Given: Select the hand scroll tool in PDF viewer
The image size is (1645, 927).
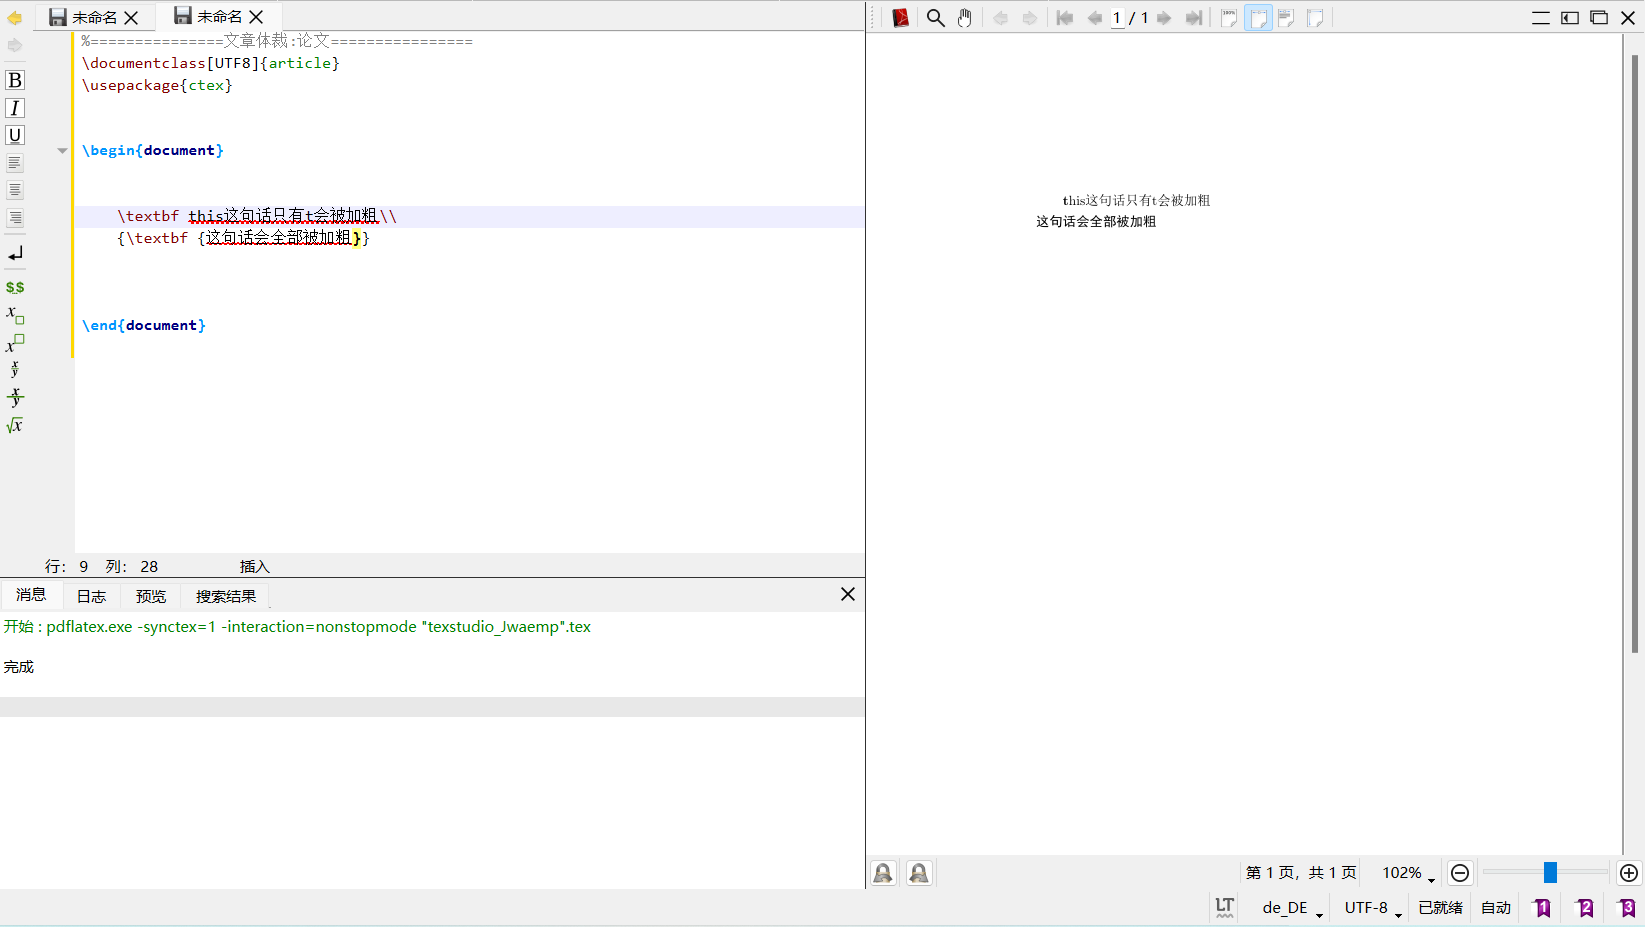Looking at the screenshot, I should [965, 18].
